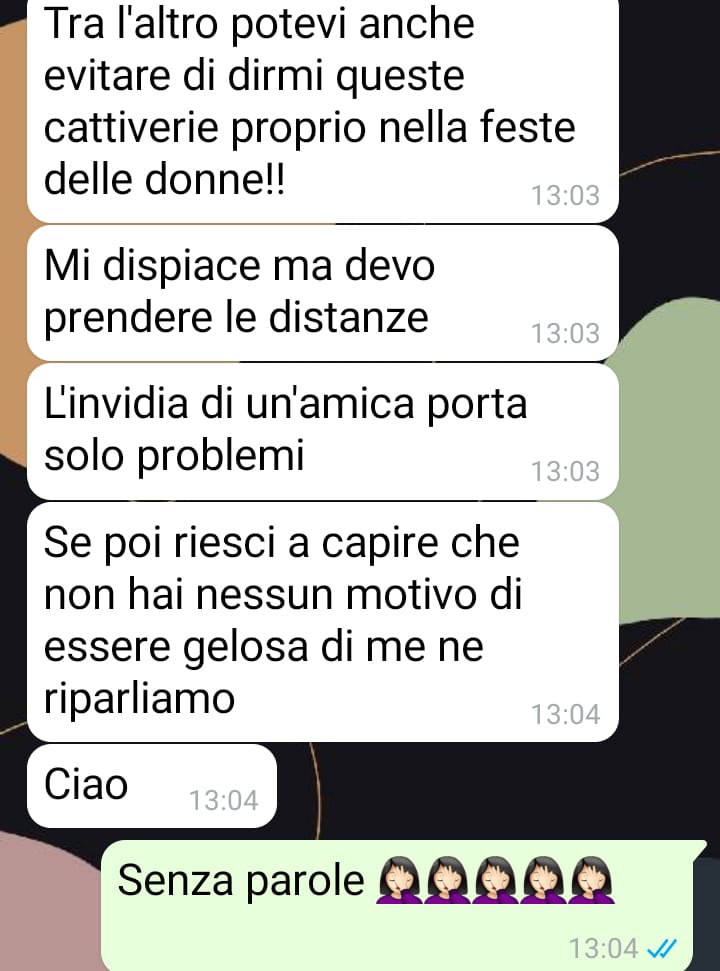Click the 13:04 timestamp beside 'riparliamo'
The height and width of the screenshot is (971, 720).
(x=566, y=714)
